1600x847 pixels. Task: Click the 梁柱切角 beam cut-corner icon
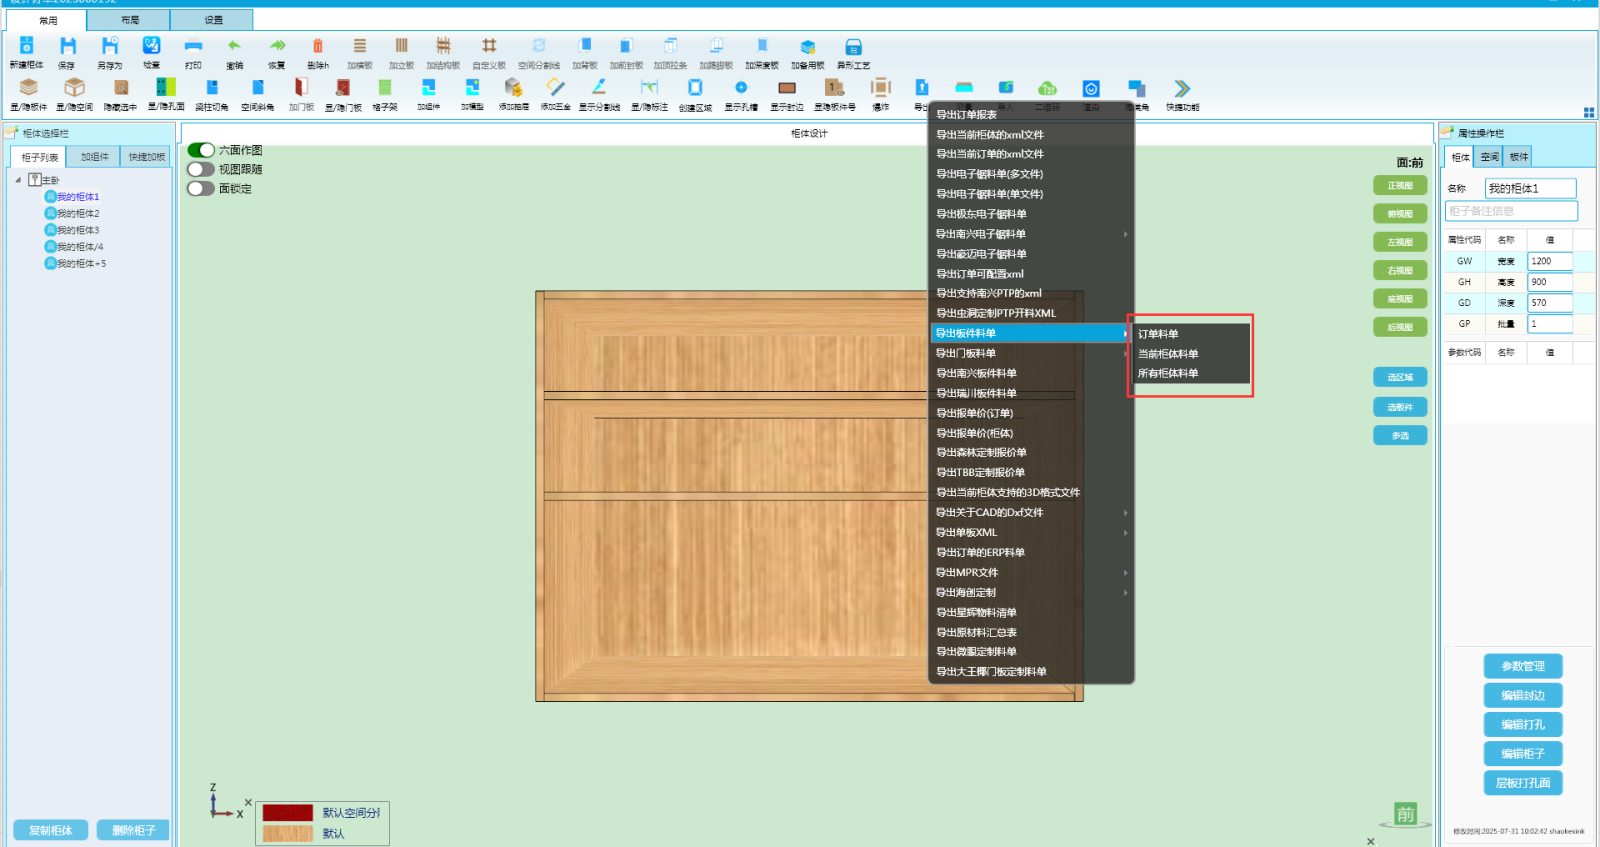point(212,88)
